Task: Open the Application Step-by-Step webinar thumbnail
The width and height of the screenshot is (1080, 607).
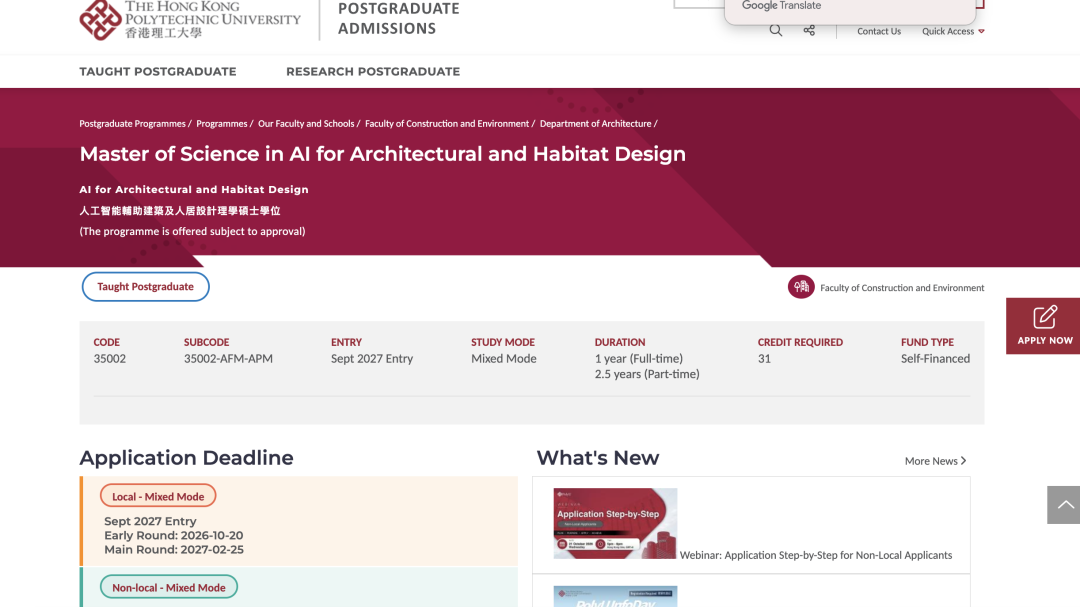Action: (x=615, y=523)
